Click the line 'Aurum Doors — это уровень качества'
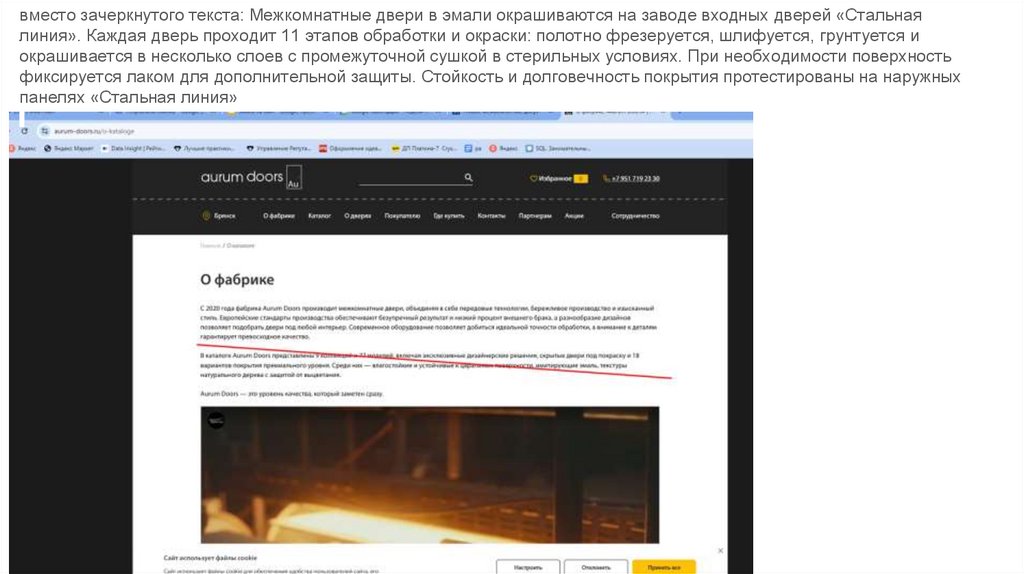Screen dimensions: 1024x574 click(x=291, y=394)
